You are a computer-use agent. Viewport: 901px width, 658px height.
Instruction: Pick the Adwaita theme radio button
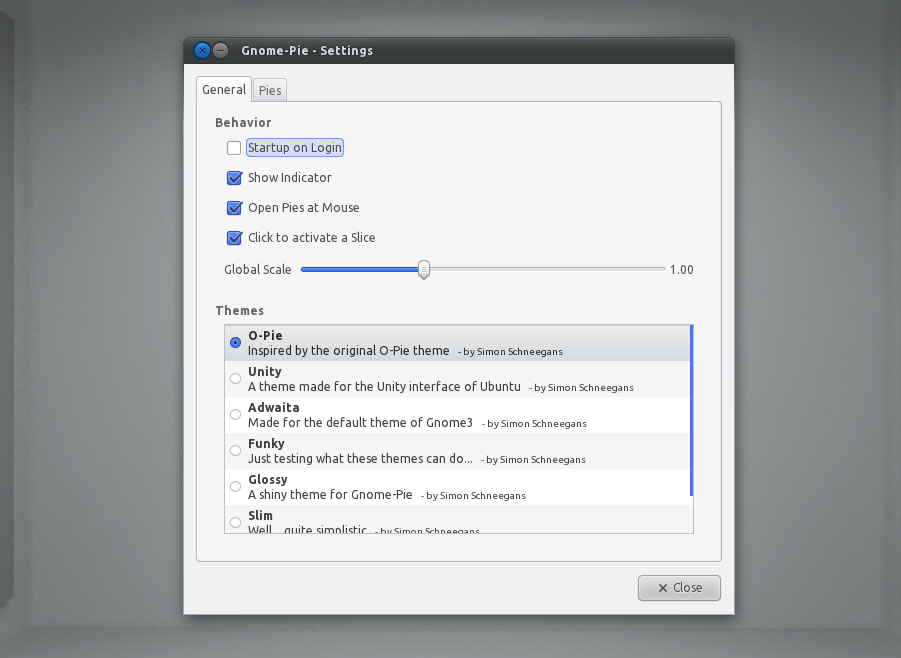236,414
